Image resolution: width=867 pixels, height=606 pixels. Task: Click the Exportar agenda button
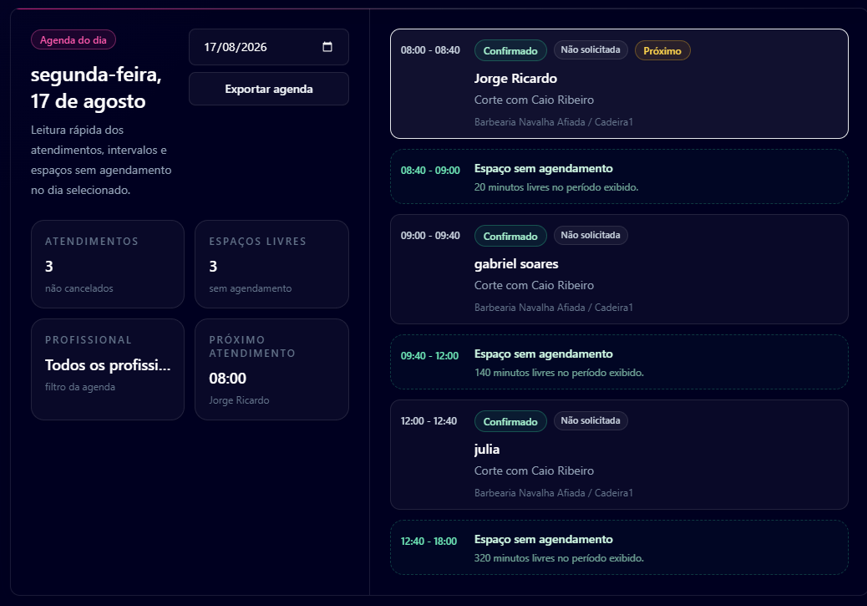click(269, 89)
